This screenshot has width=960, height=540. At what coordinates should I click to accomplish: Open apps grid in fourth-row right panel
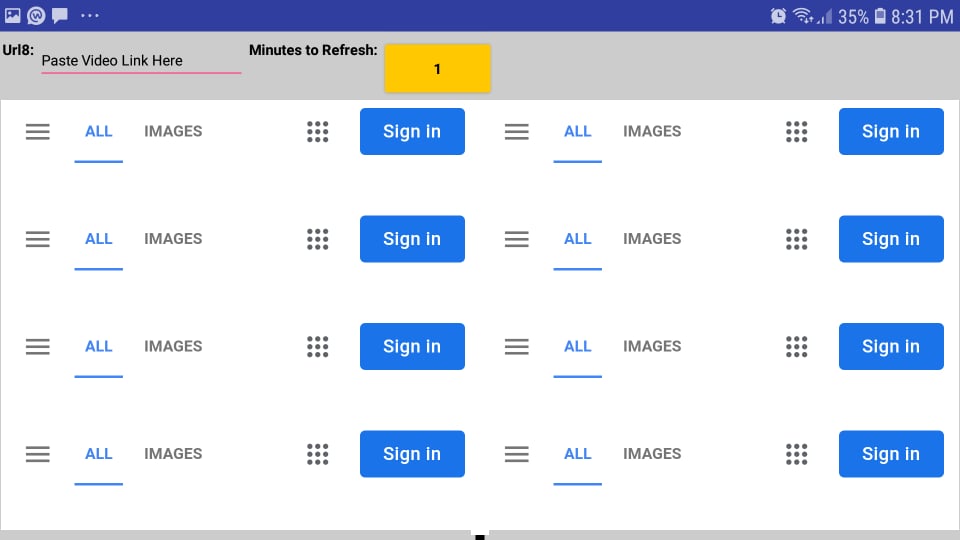797,454
